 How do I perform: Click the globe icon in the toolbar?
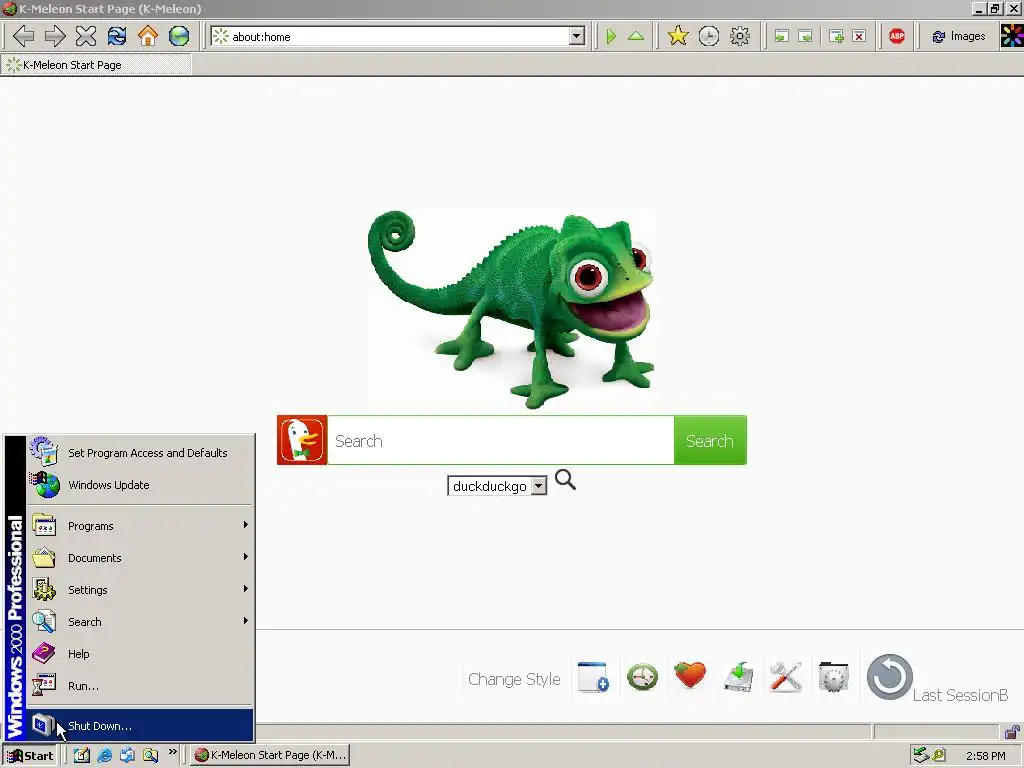pyautogui.click(x=179, y=36)
